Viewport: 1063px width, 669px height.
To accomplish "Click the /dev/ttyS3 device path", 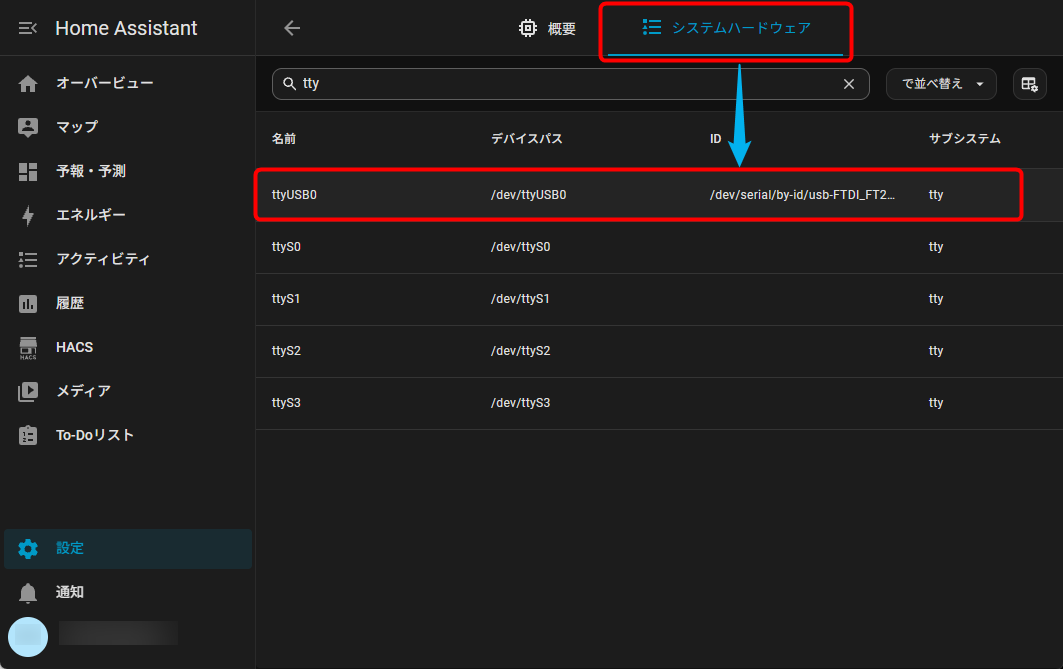I will coord(521,403).
